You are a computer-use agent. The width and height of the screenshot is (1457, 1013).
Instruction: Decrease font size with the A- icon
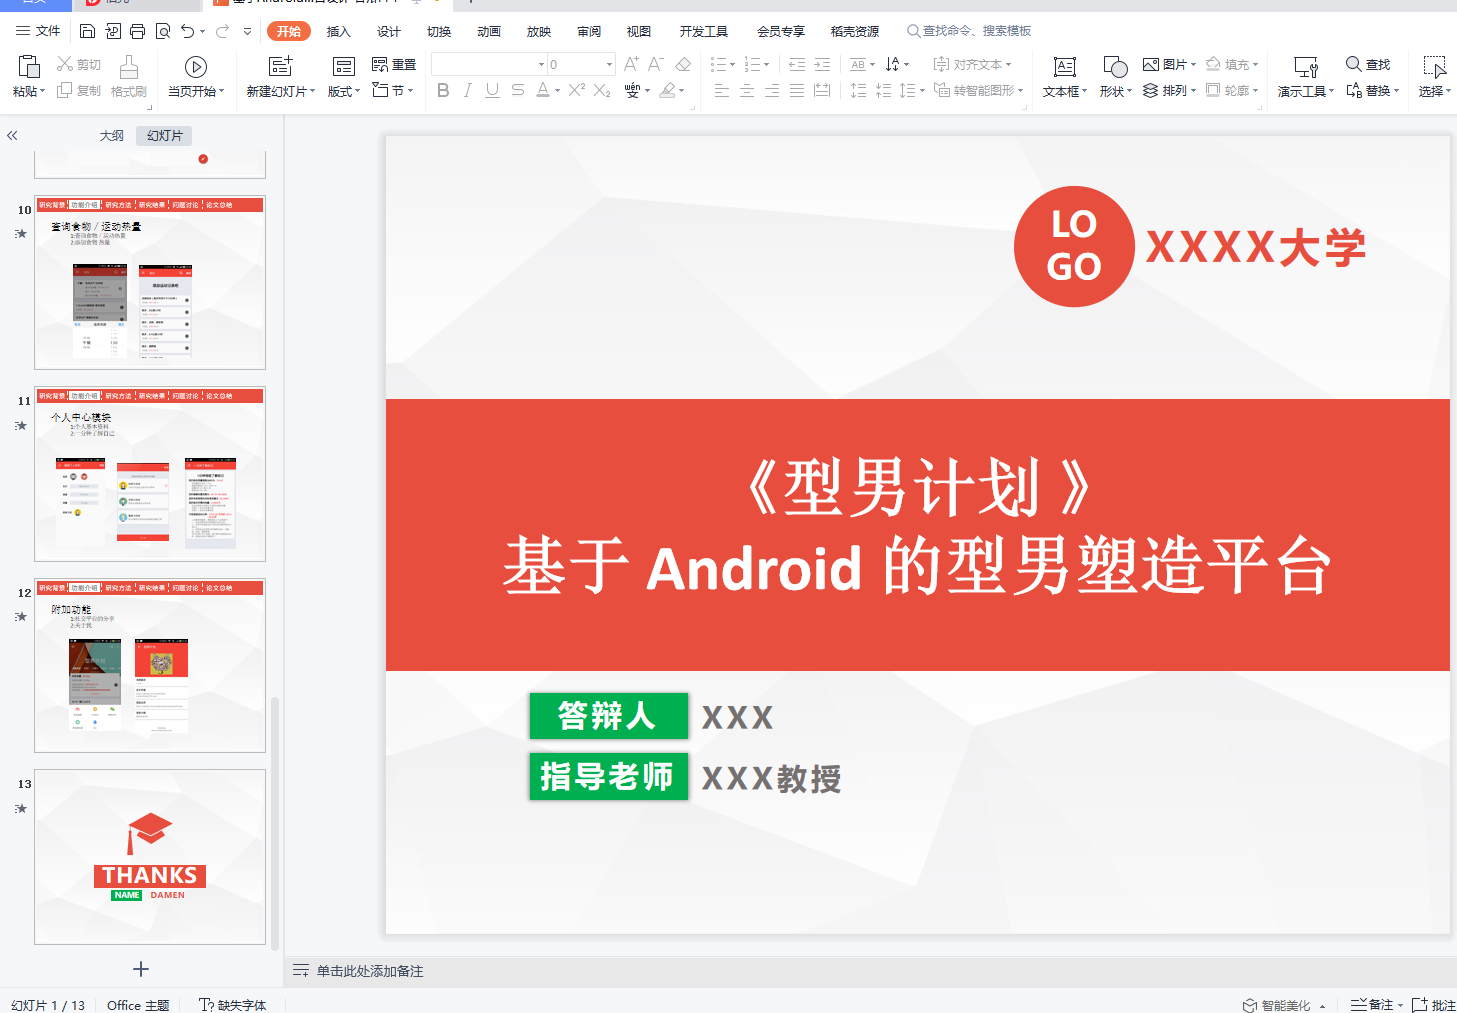(x=656, y=64)
